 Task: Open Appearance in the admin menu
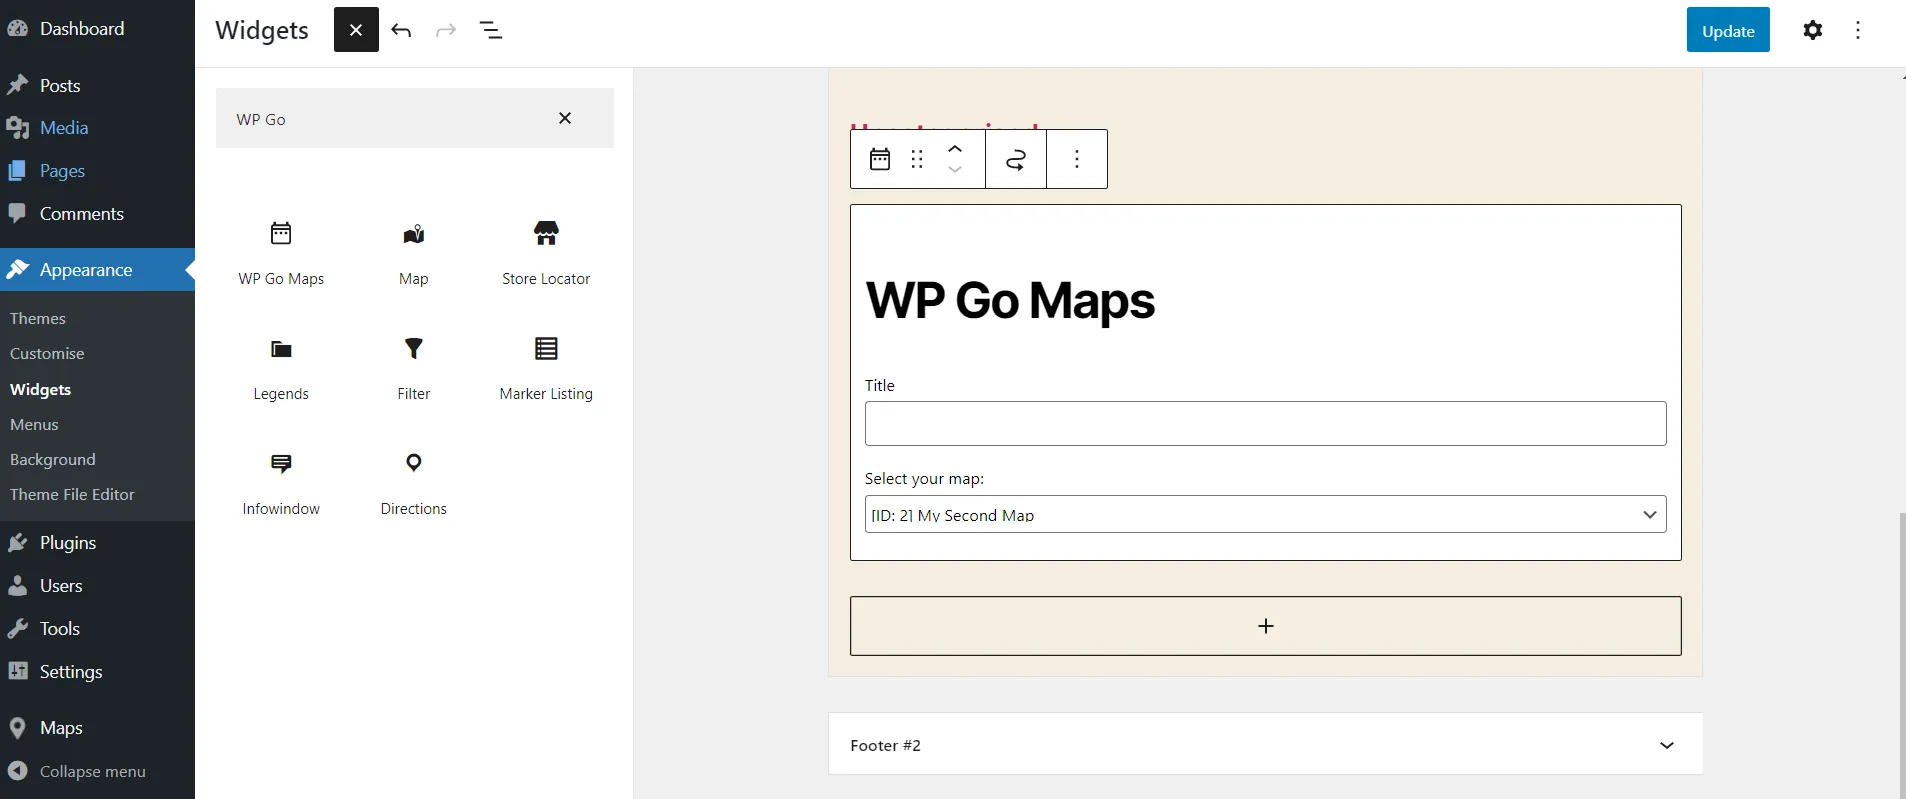pyautogui.click(x=97, y=270)
